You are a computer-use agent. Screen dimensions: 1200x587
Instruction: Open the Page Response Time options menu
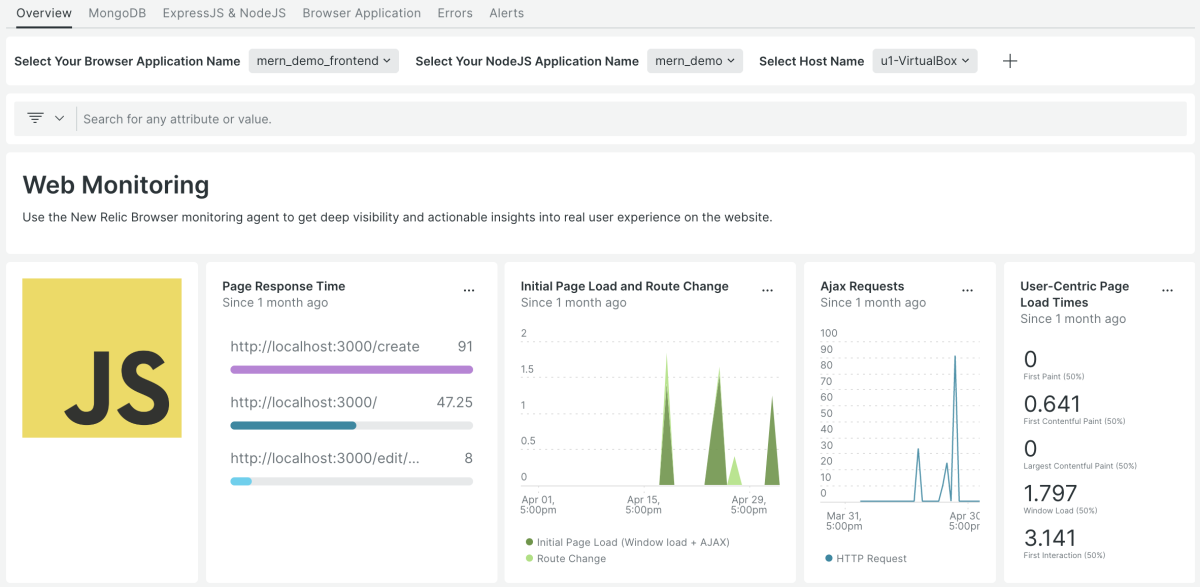(469, 290)
